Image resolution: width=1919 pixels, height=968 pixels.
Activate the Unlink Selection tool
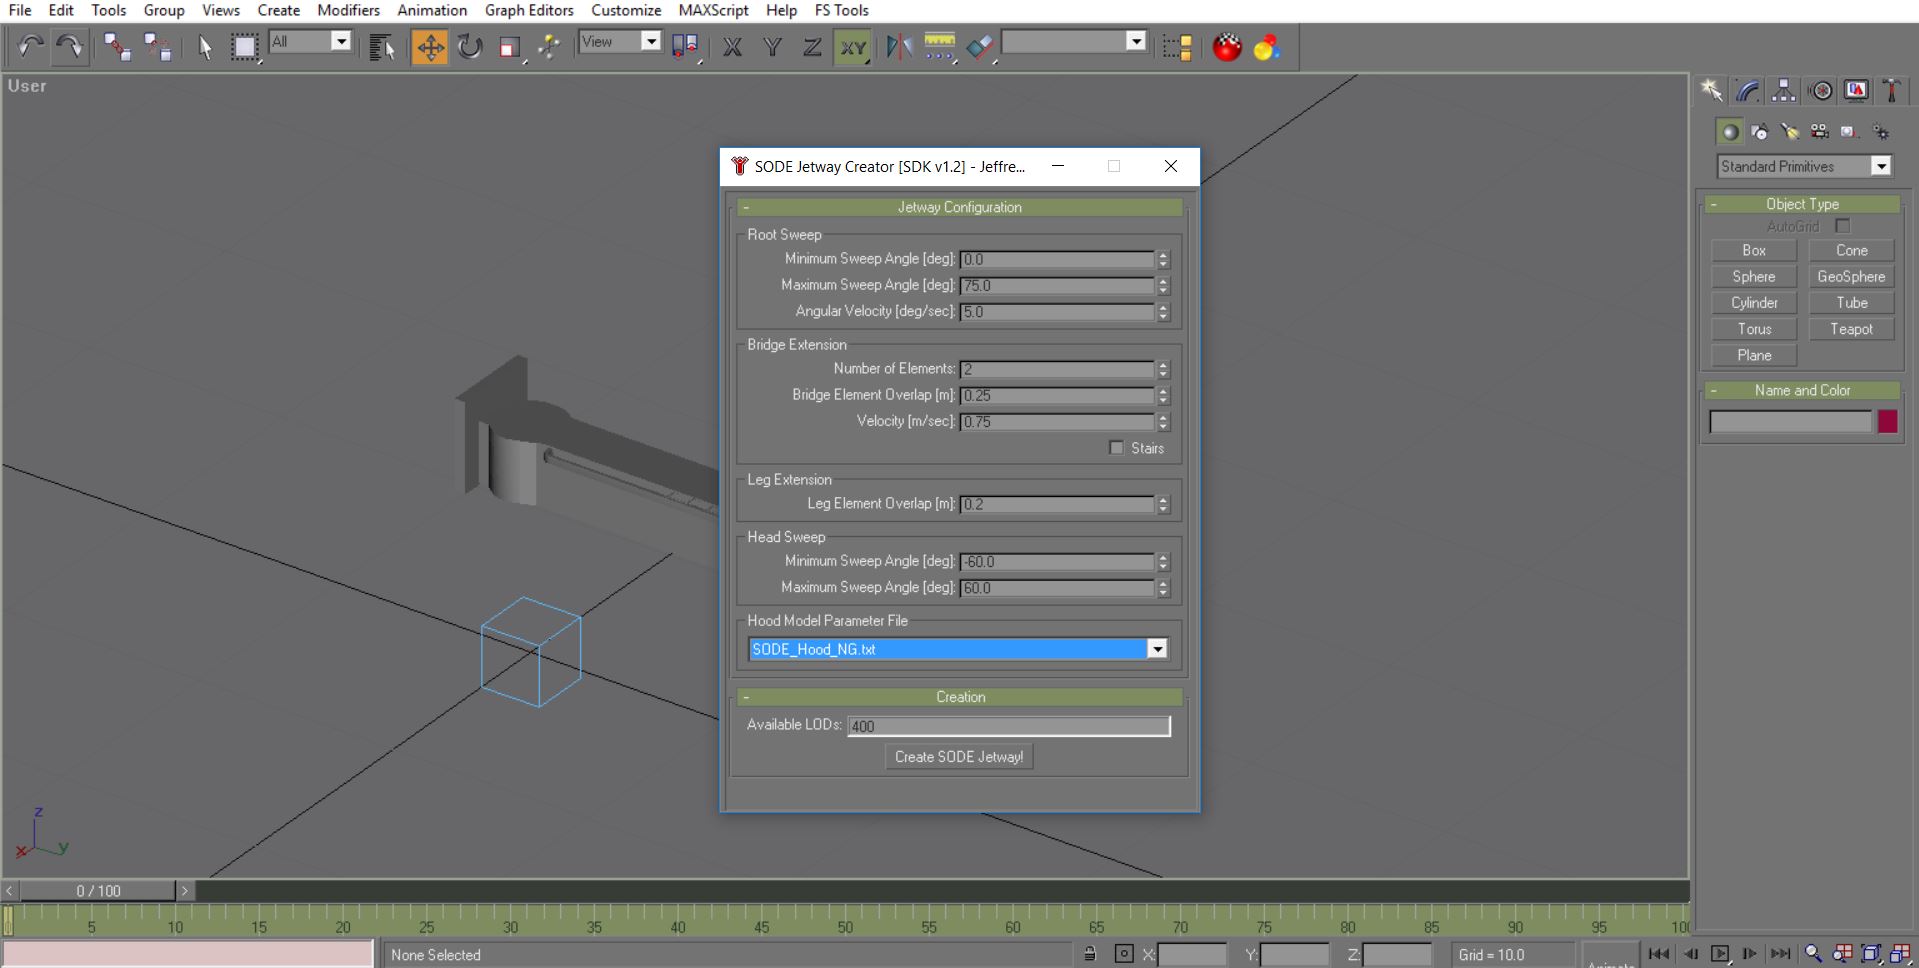coord(157,47)
